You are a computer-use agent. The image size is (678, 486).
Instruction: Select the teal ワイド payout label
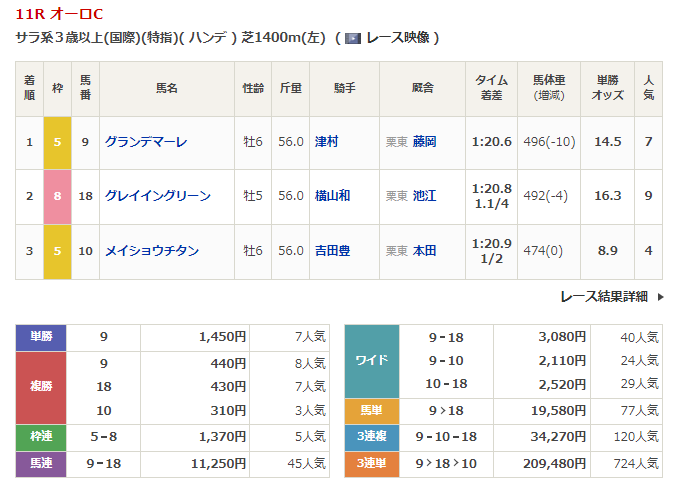tap(371, 360)
